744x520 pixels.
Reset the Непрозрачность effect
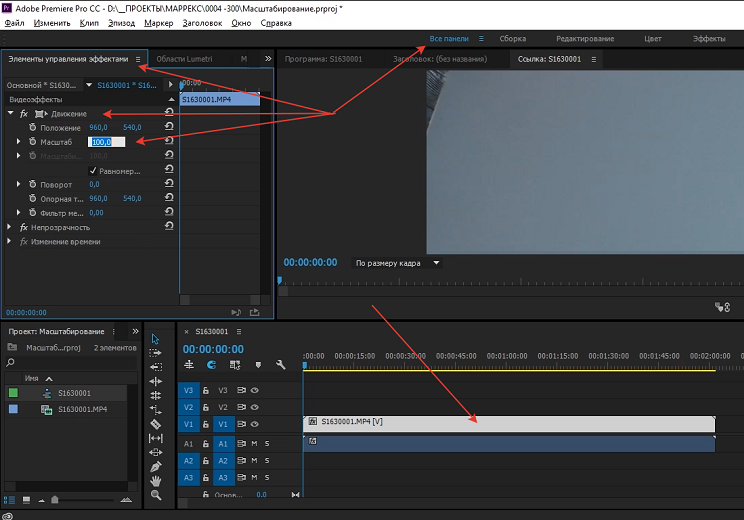coord(169,226)
